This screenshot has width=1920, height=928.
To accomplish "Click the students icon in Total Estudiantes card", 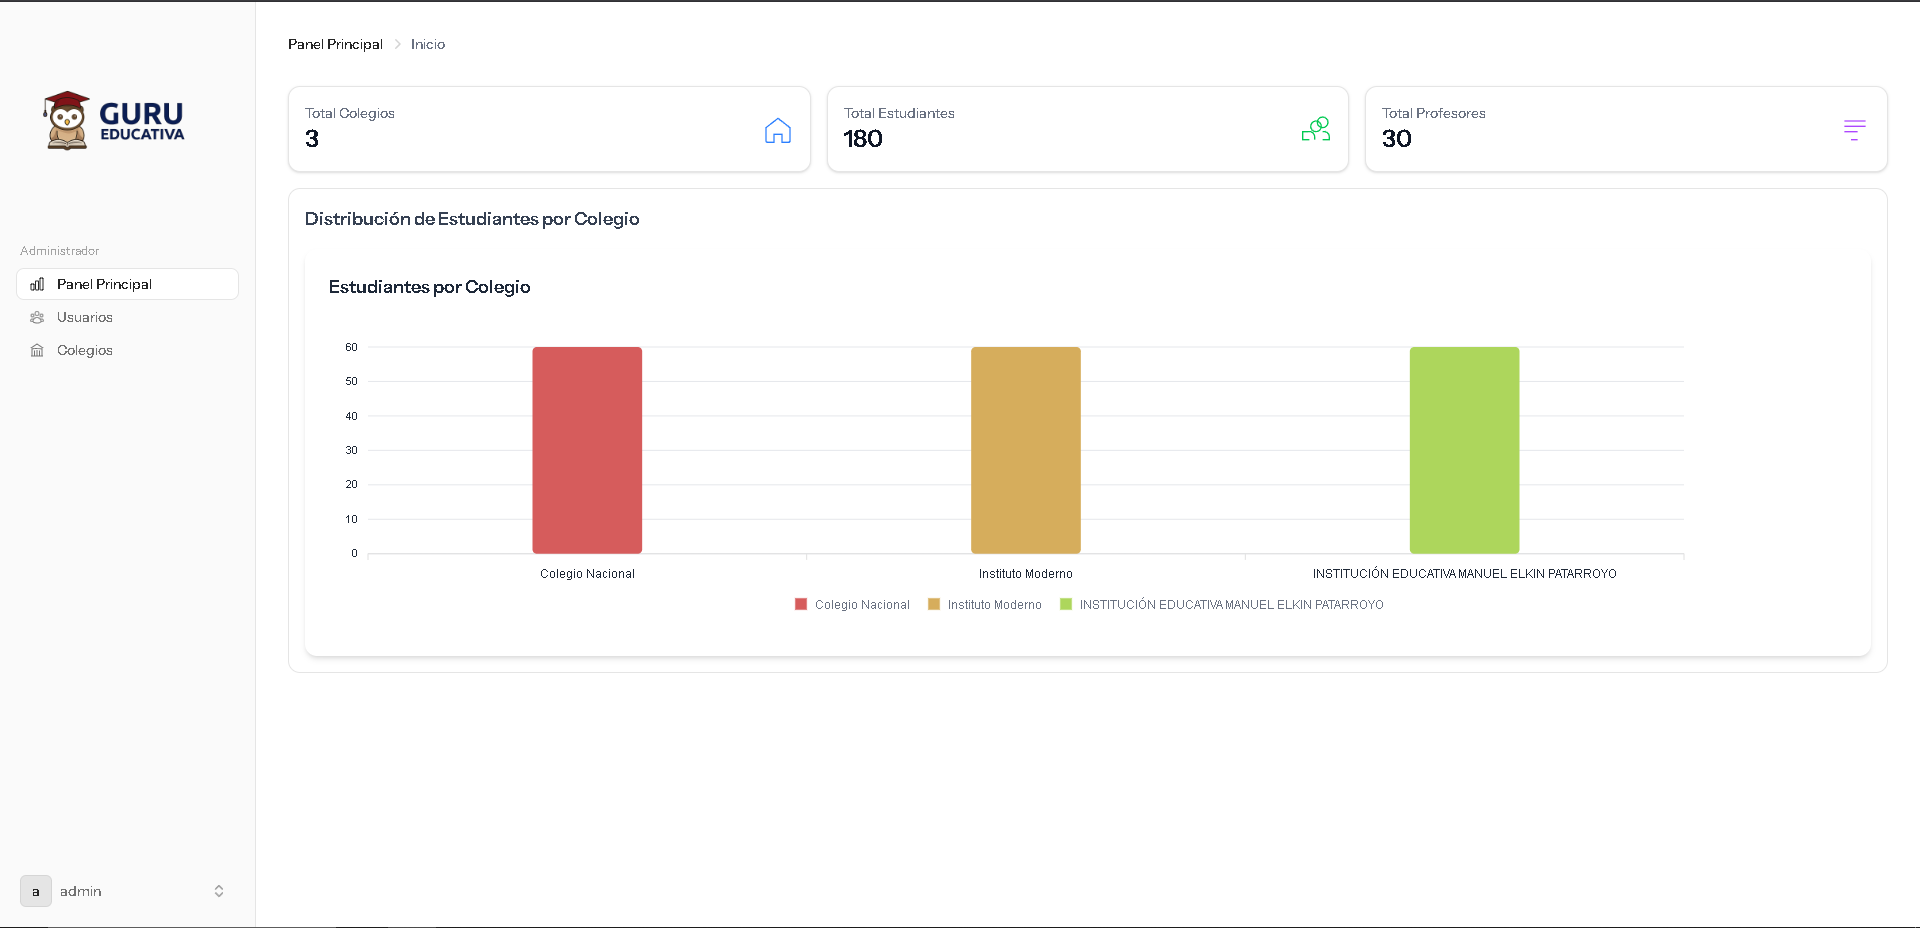I will point(1315,129).
